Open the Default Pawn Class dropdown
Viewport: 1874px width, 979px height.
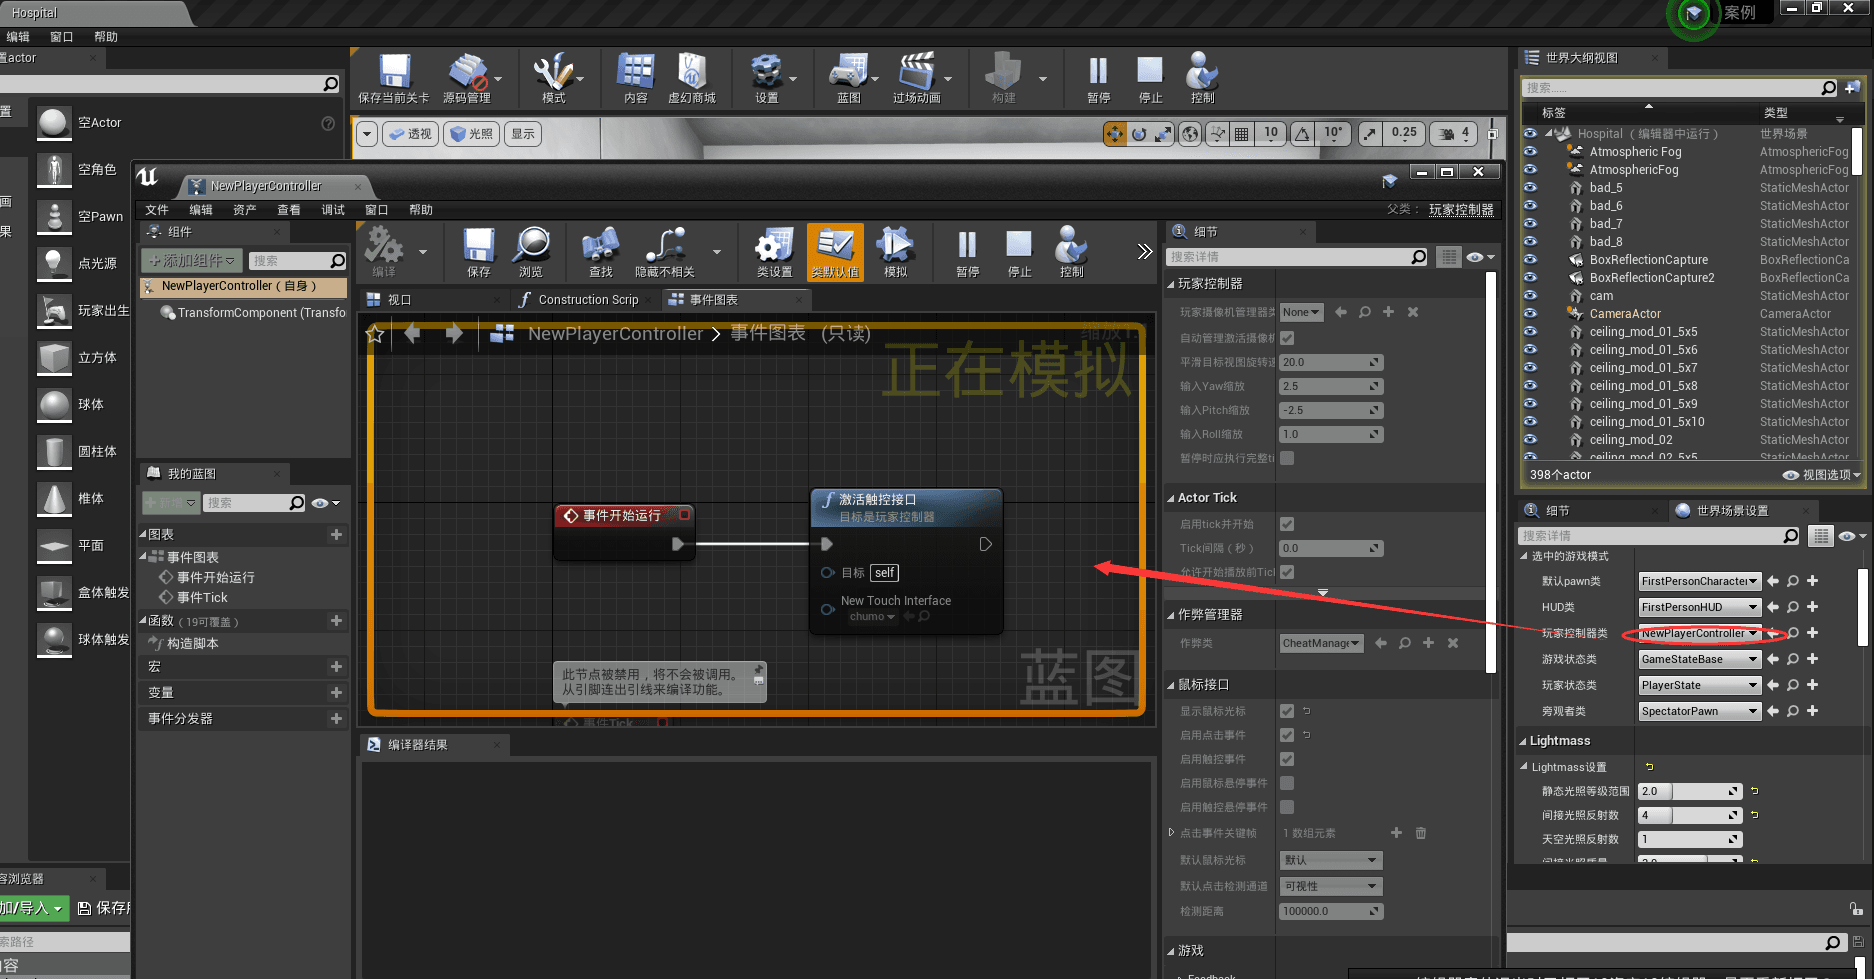click(x=1699, y=581)
